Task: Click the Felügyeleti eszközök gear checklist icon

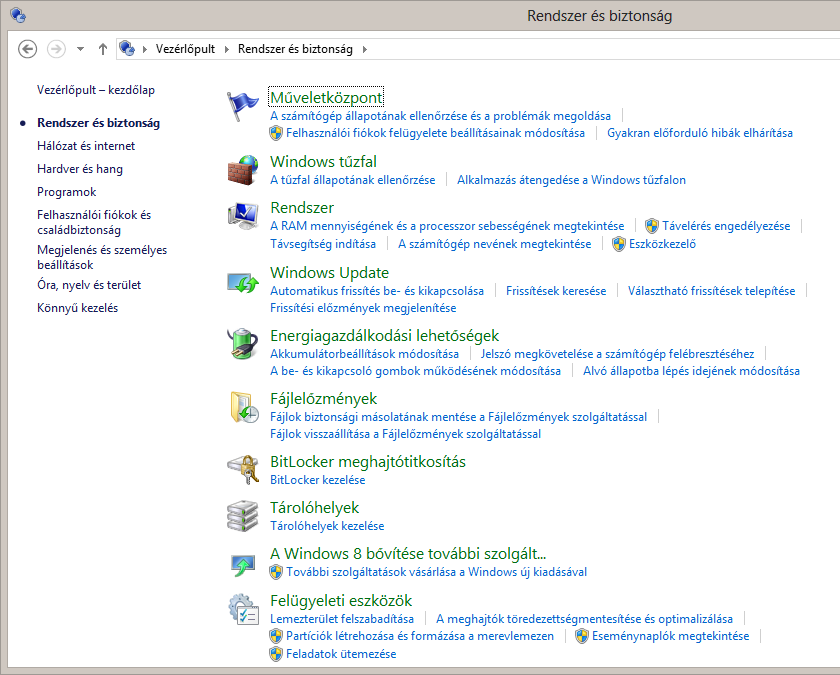Action: [243, 609]
